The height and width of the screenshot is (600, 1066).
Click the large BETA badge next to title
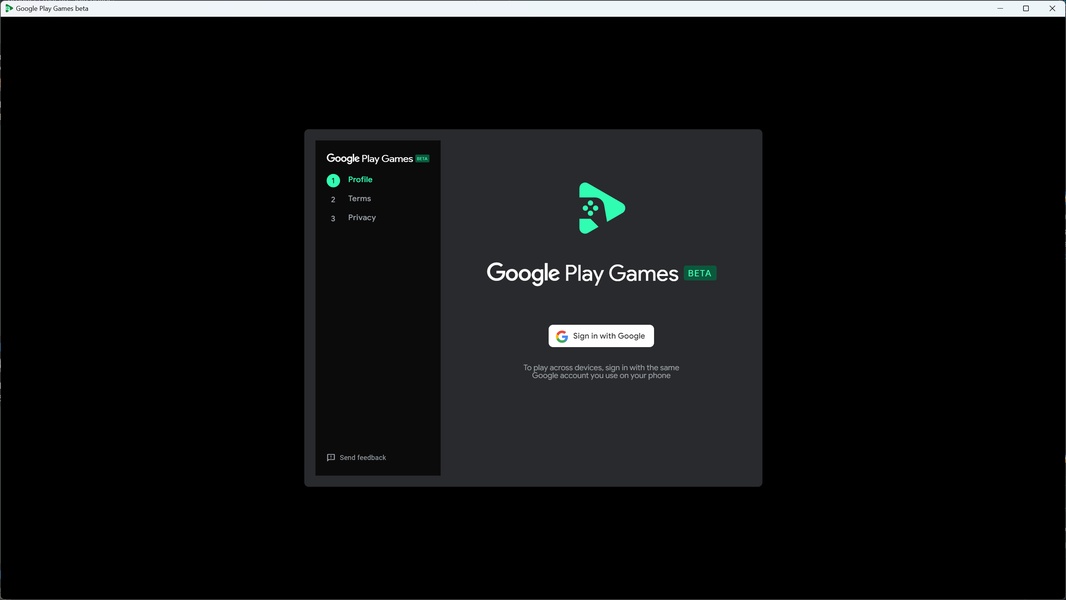coord(700,273)
